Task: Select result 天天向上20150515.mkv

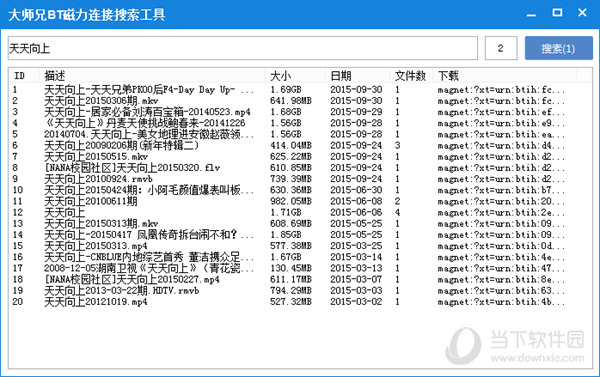Action: coord(96,157)
